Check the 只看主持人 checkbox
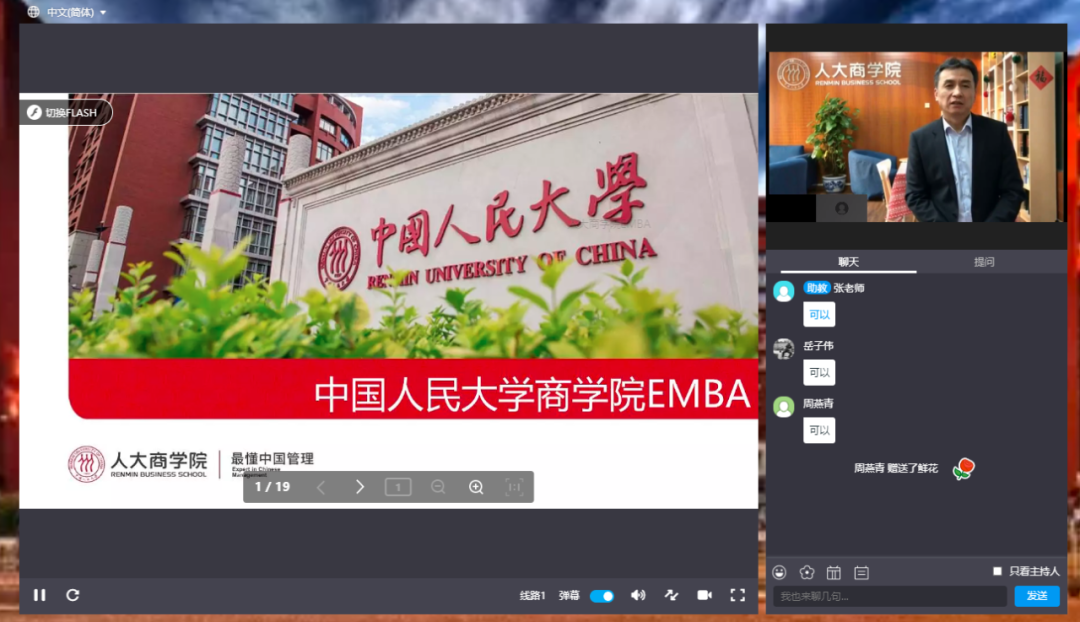1080x622 pixels. tap(997, 571)
